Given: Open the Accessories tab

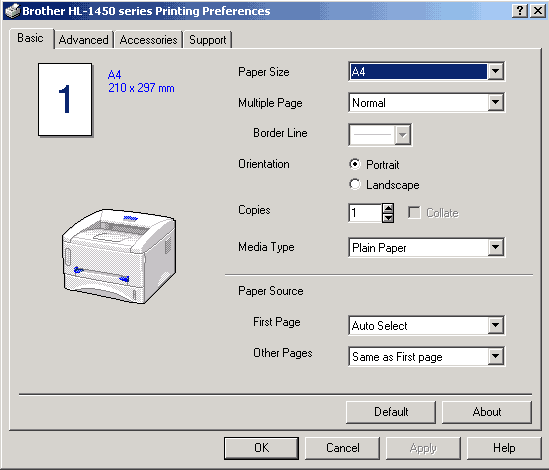Looking at the screenshot, I should pos(148,40).
